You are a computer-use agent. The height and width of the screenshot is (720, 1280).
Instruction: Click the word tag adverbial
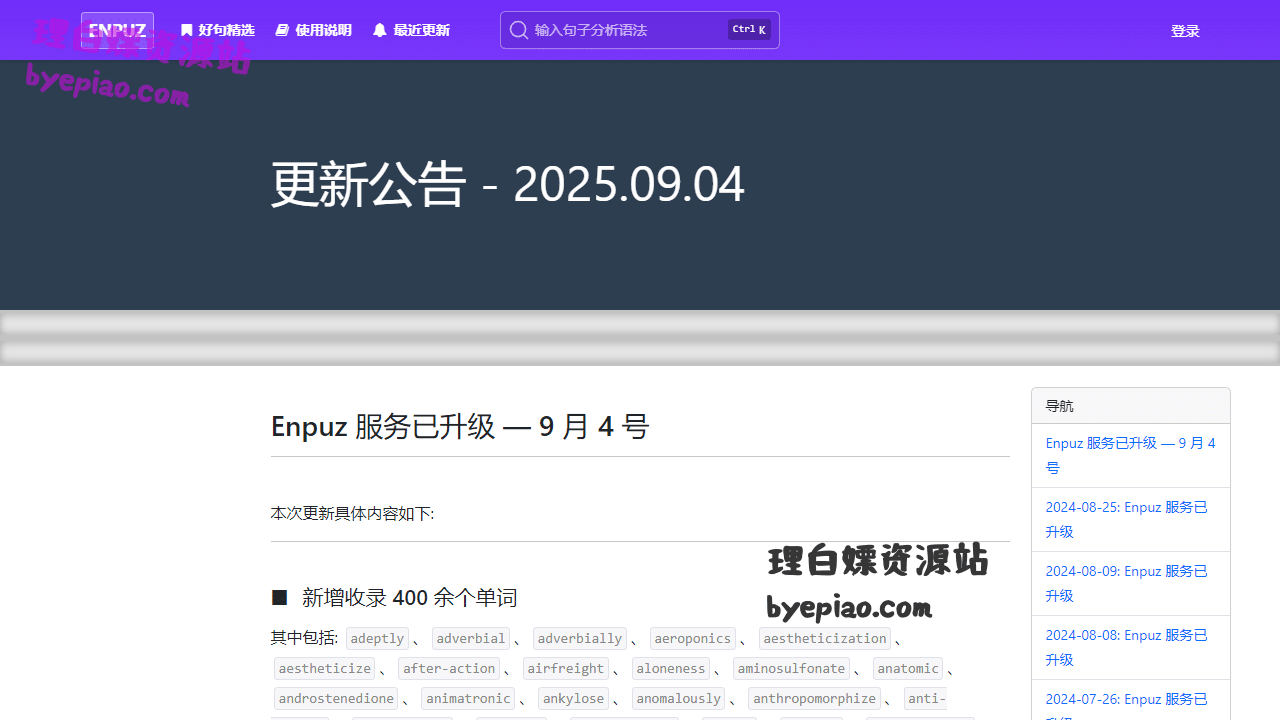point(471,639)
